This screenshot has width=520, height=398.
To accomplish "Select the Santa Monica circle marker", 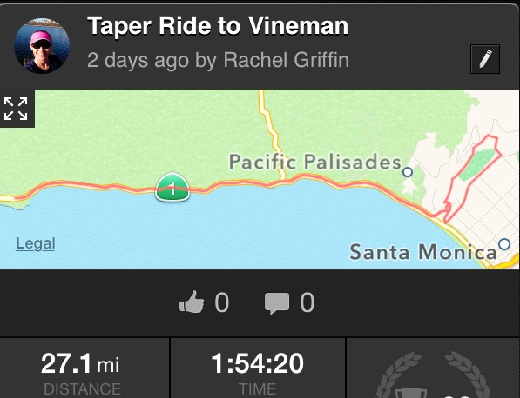I will pos(504,244).
